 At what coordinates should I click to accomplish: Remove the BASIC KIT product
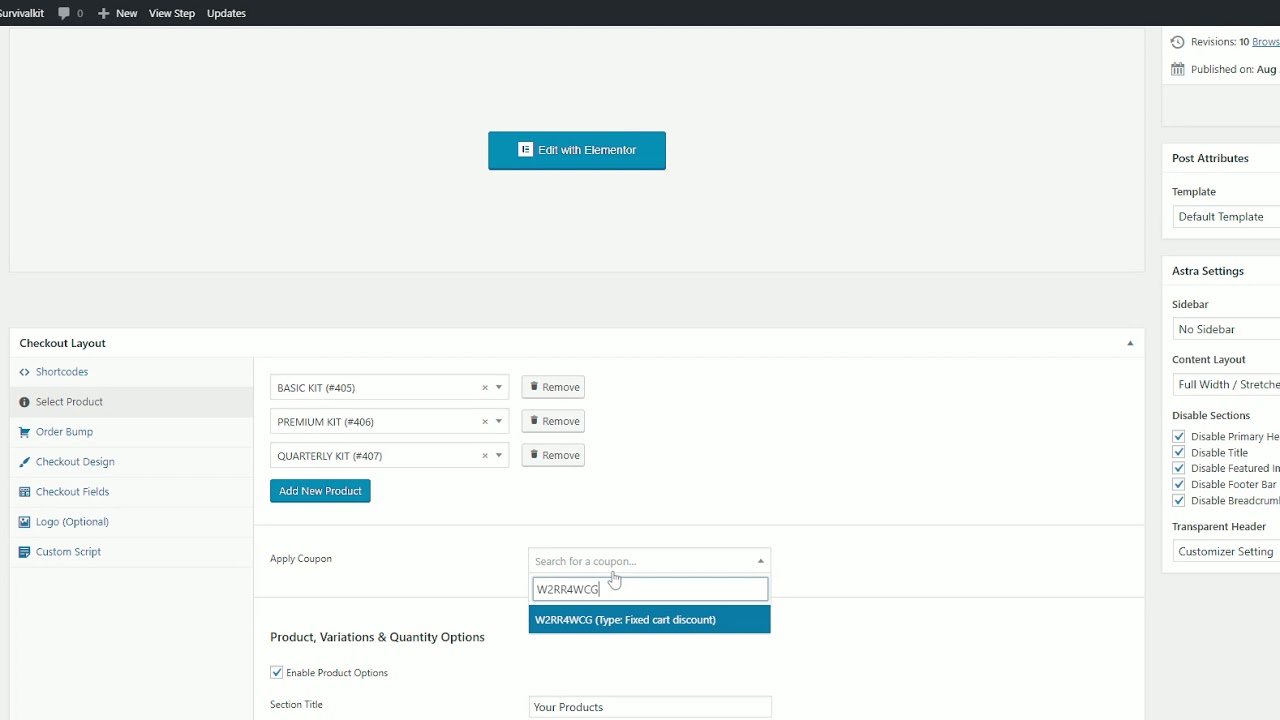pos(553,387)
